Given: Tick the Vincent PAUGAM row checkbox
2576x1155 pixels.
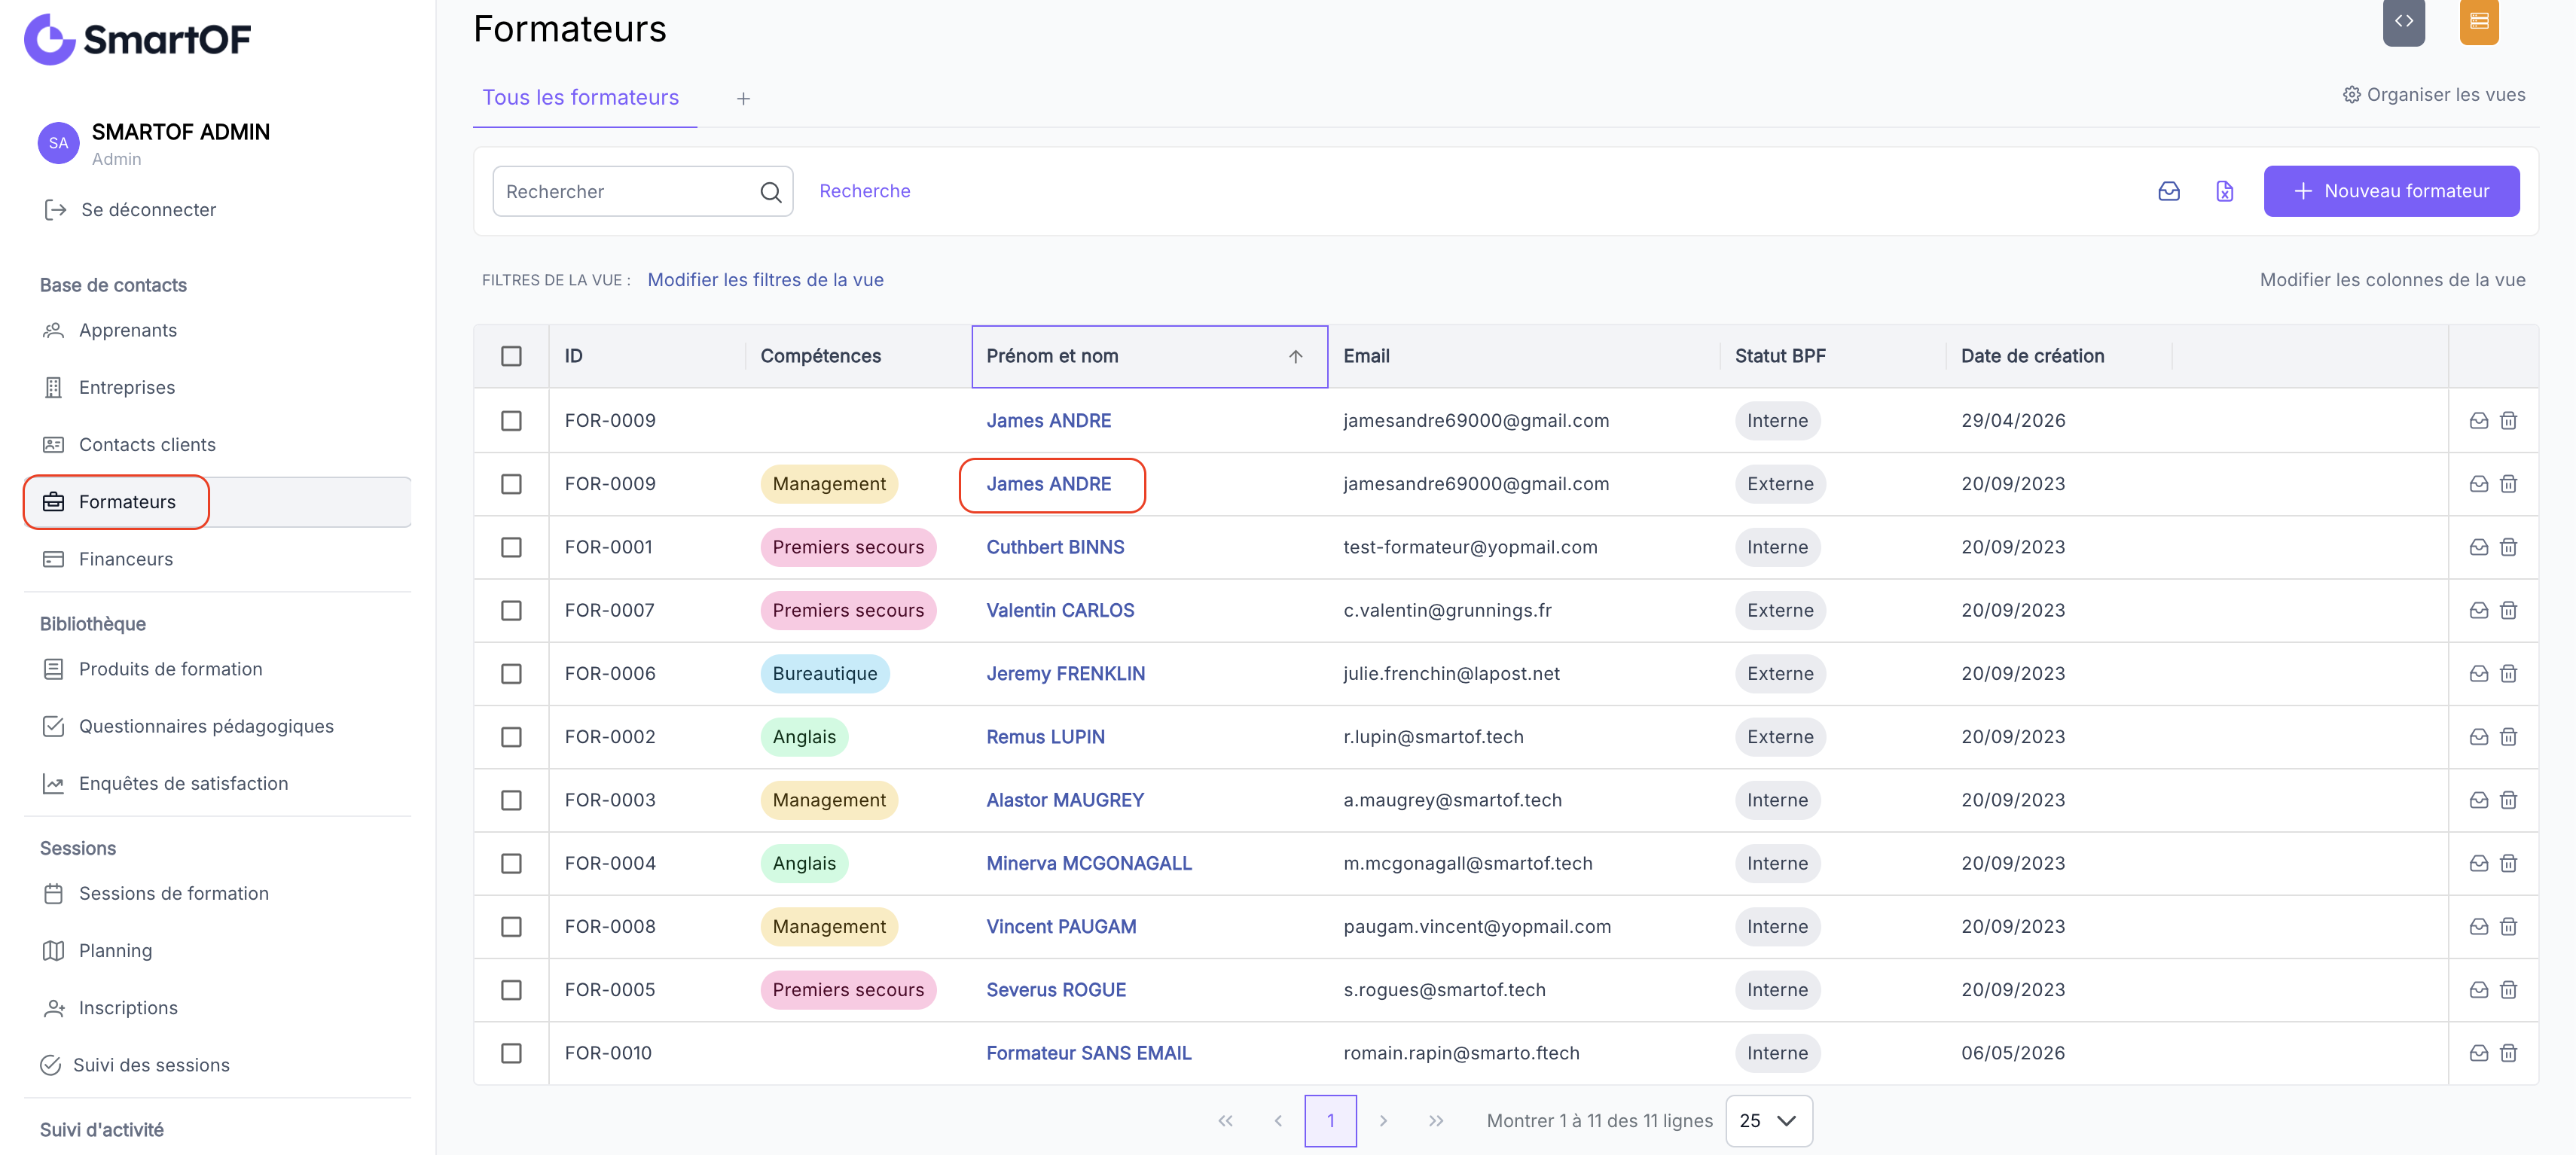Looking at the screenshot, I should 511,926.
